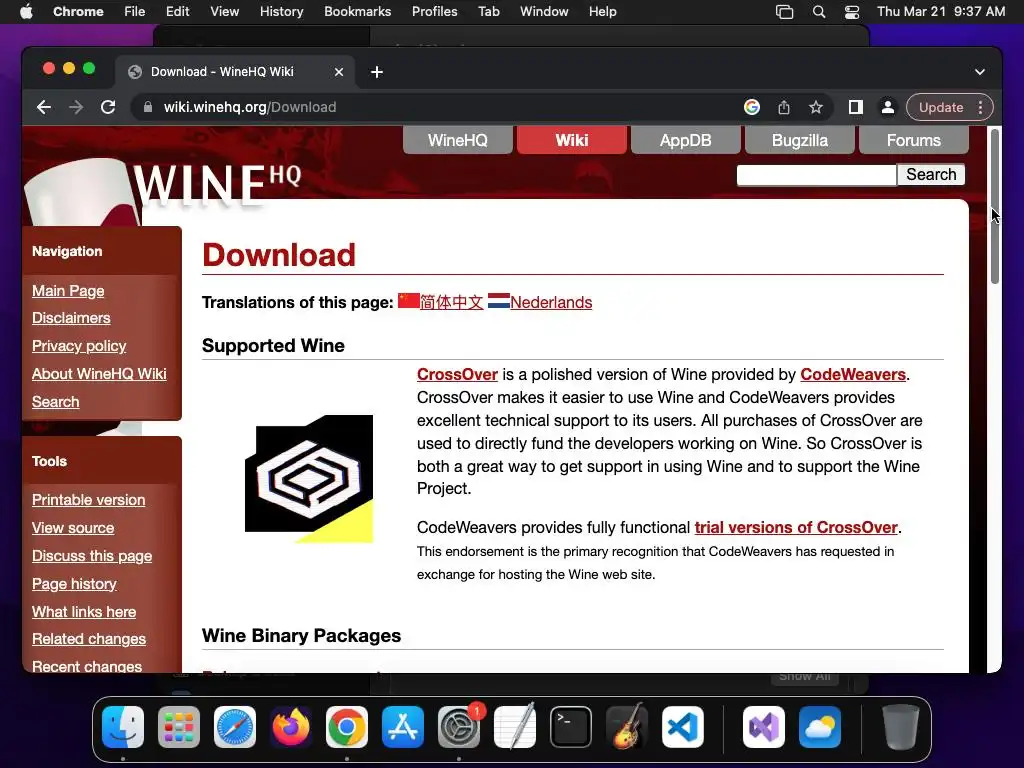This screenshot has width=1024, height=768.
Task: Click the page vertical scrollbar
Action: point(995,206)
